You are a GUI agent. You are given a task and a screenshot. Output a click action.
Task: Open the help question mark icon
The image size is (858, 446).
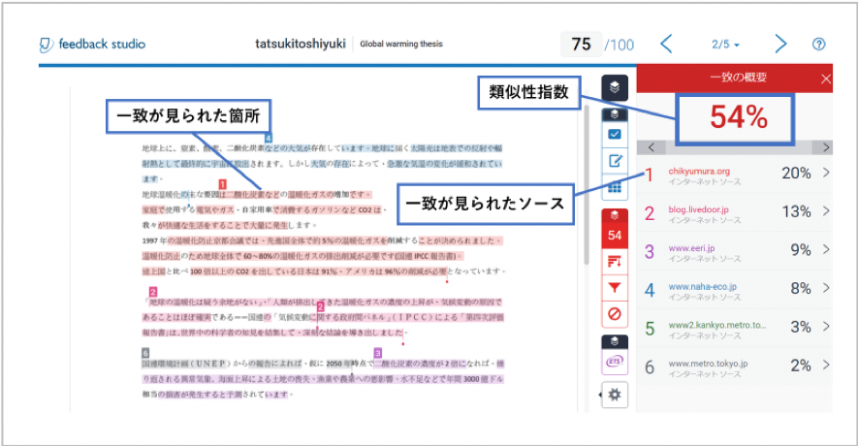tap(819, 44)
